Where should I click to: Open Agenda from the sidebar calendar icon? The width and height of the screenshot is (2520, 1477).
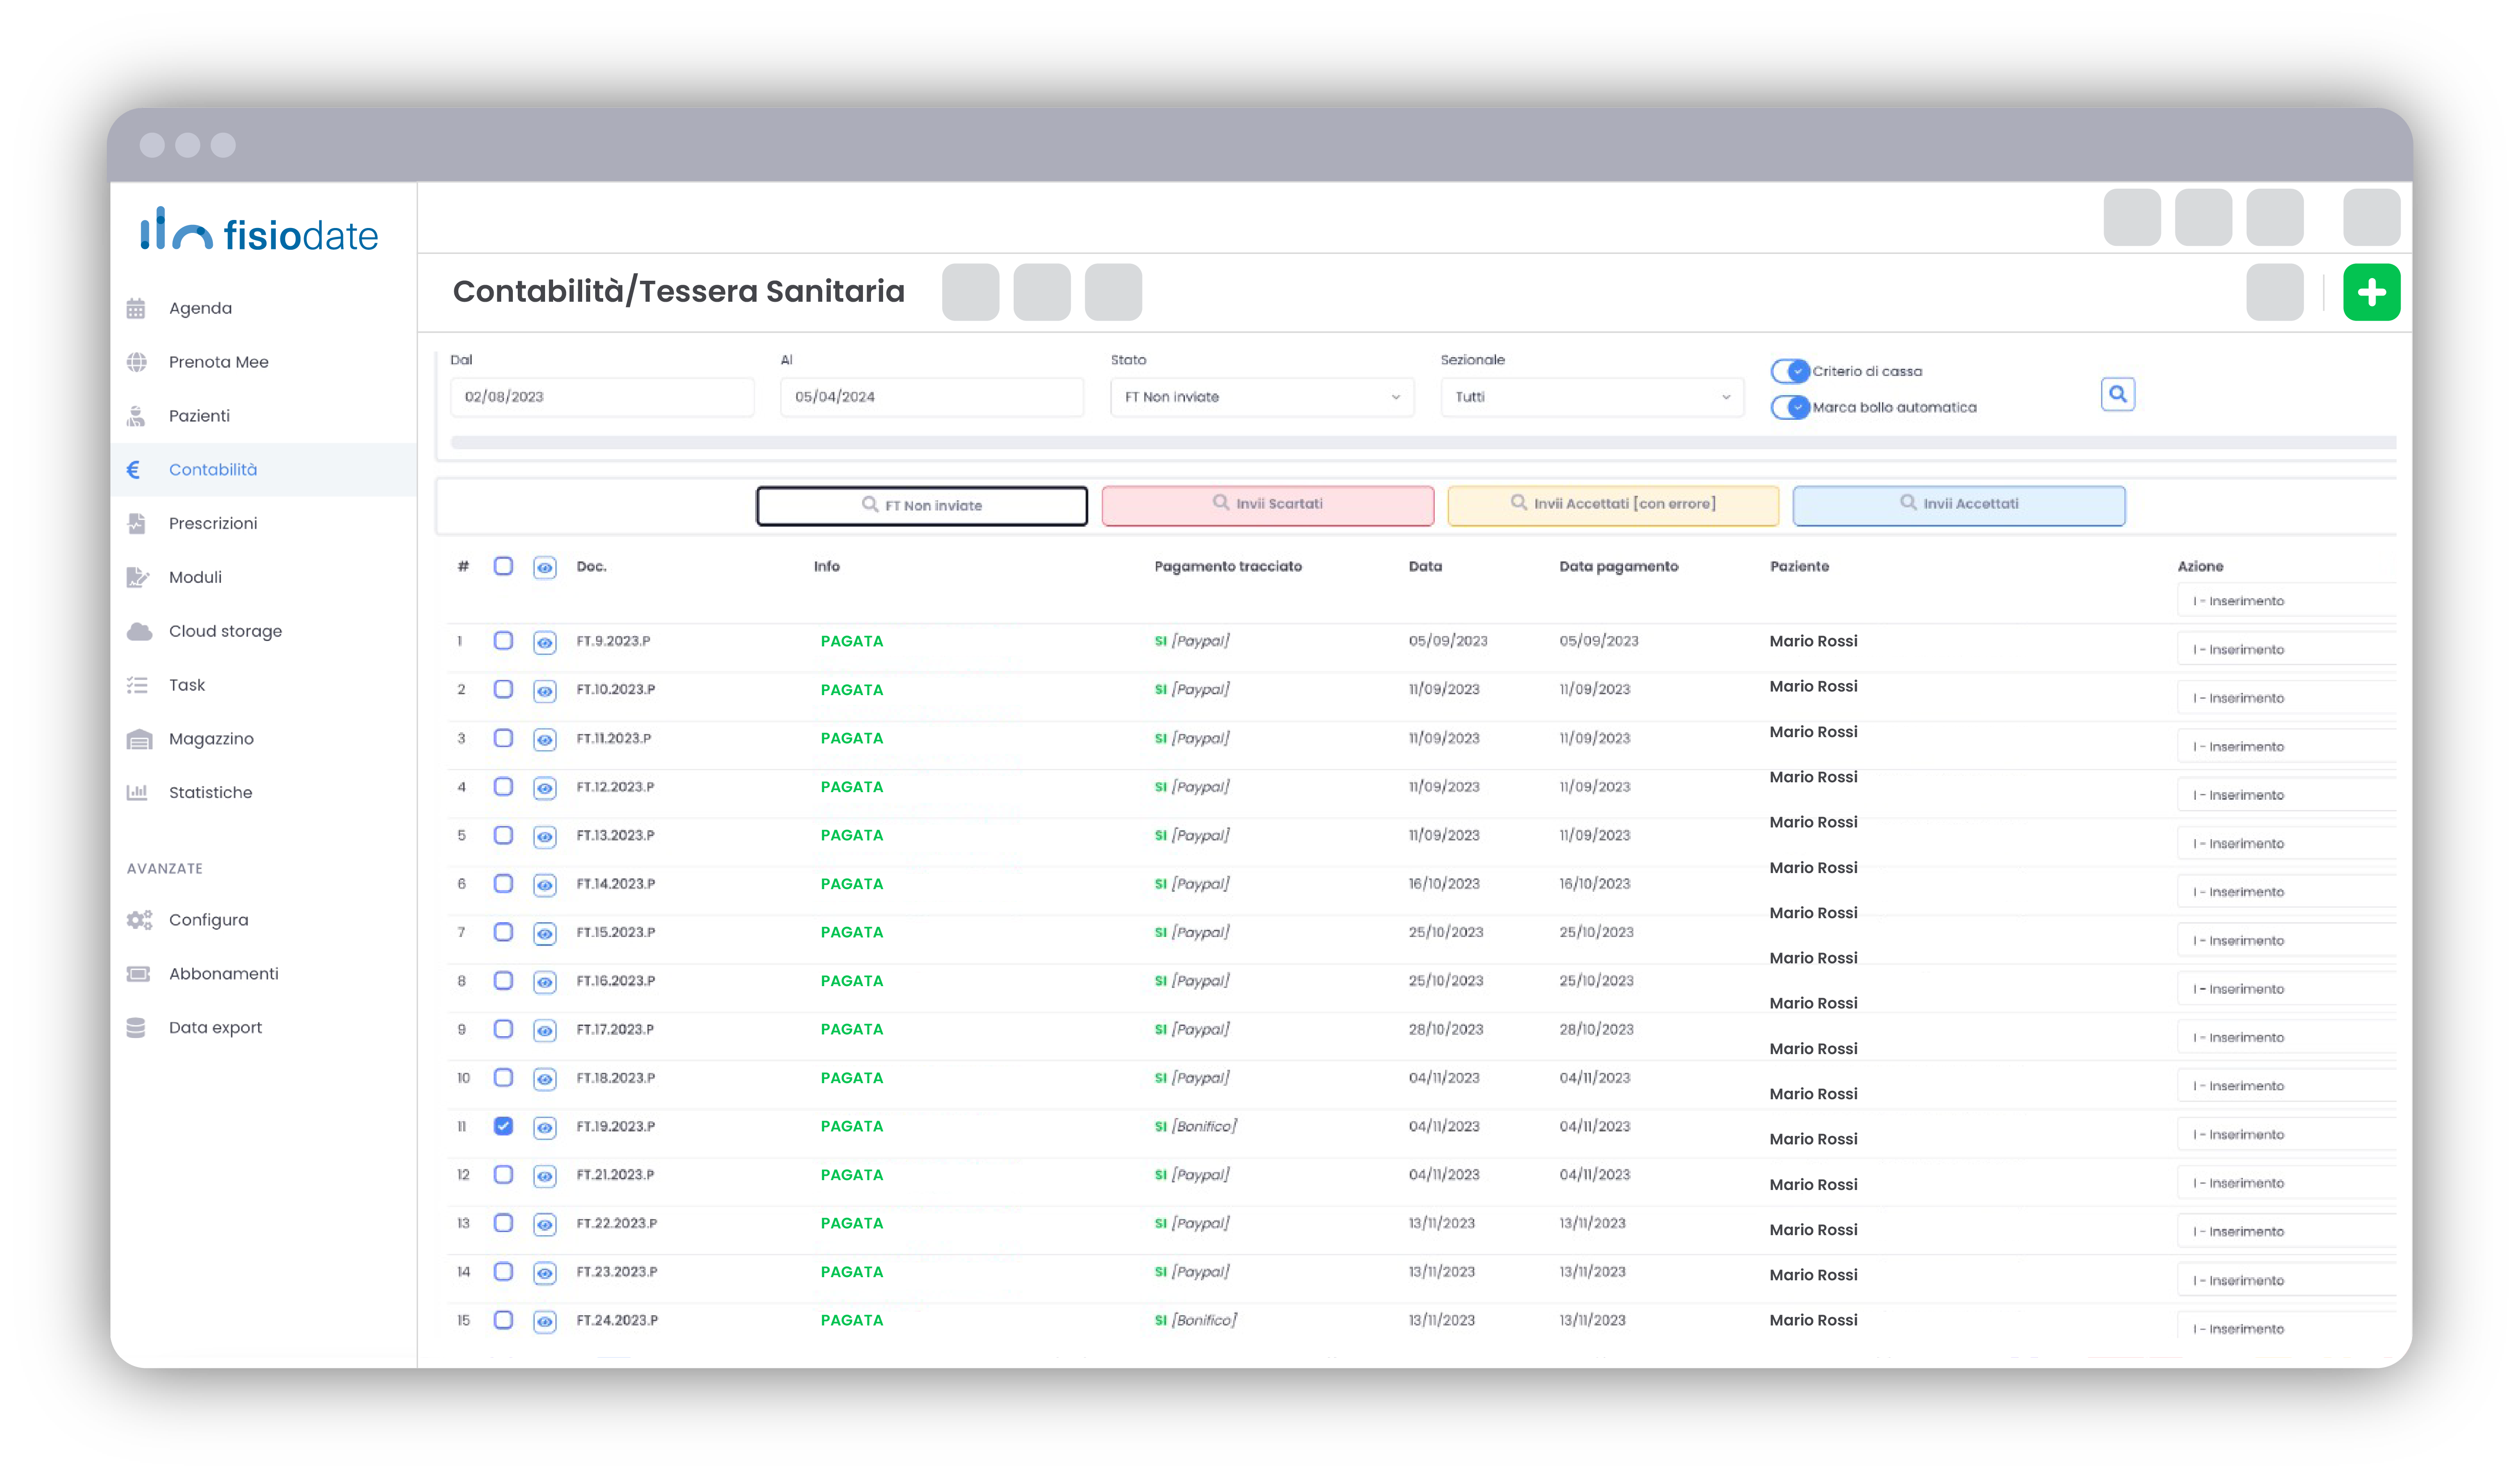[x=137, y=308]
